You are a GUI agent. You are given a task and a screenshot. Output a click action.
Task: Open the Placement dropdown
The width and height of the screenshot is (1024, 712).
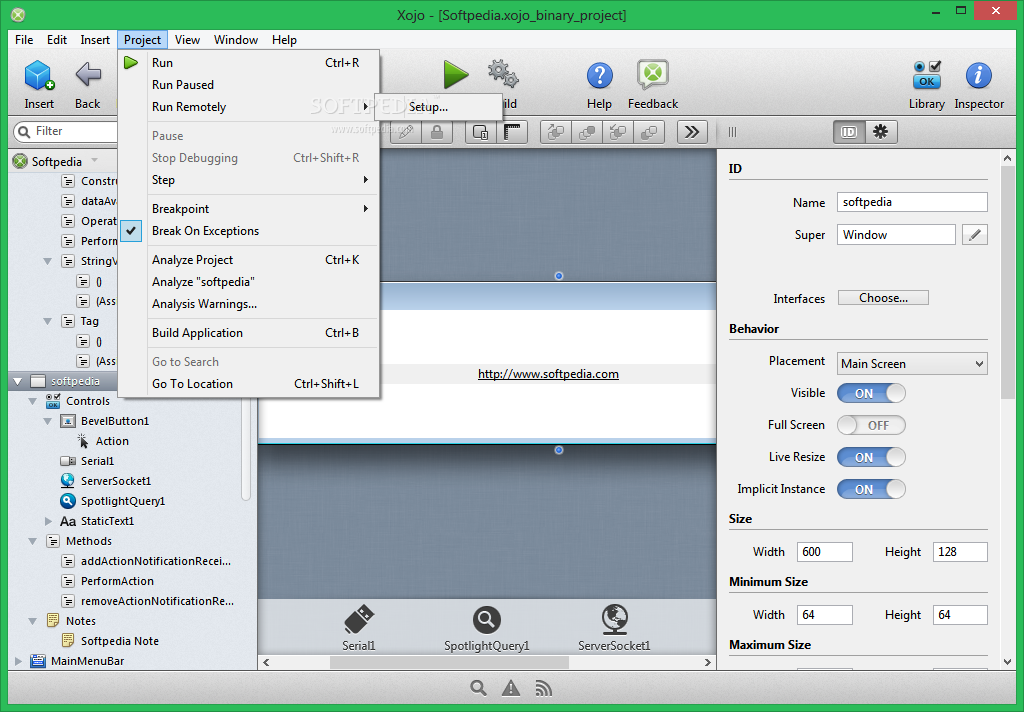[x=912, y=364]
